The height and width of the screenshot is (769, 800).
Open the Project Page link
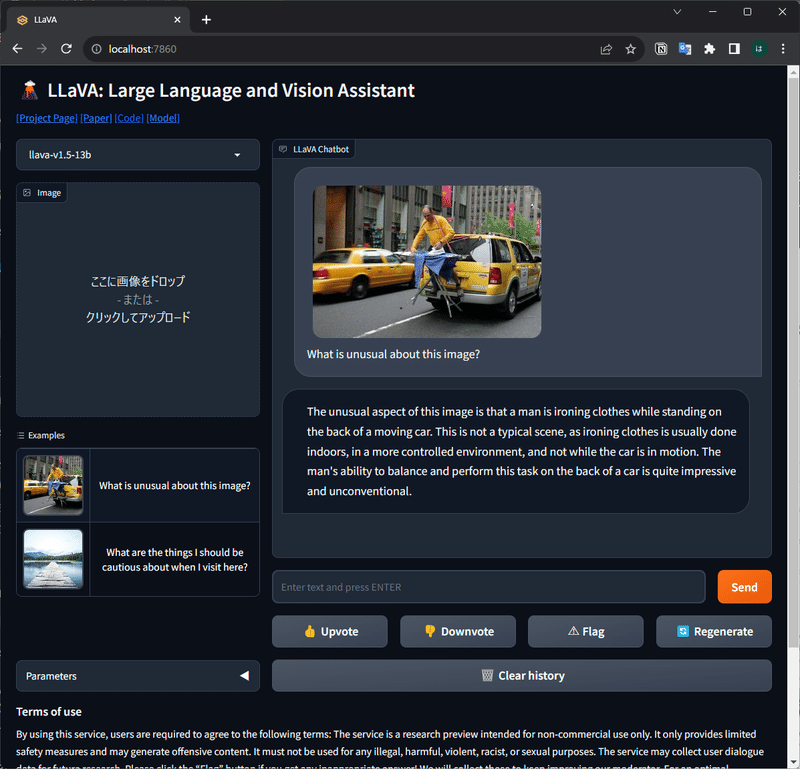click(x=46, y=118)
